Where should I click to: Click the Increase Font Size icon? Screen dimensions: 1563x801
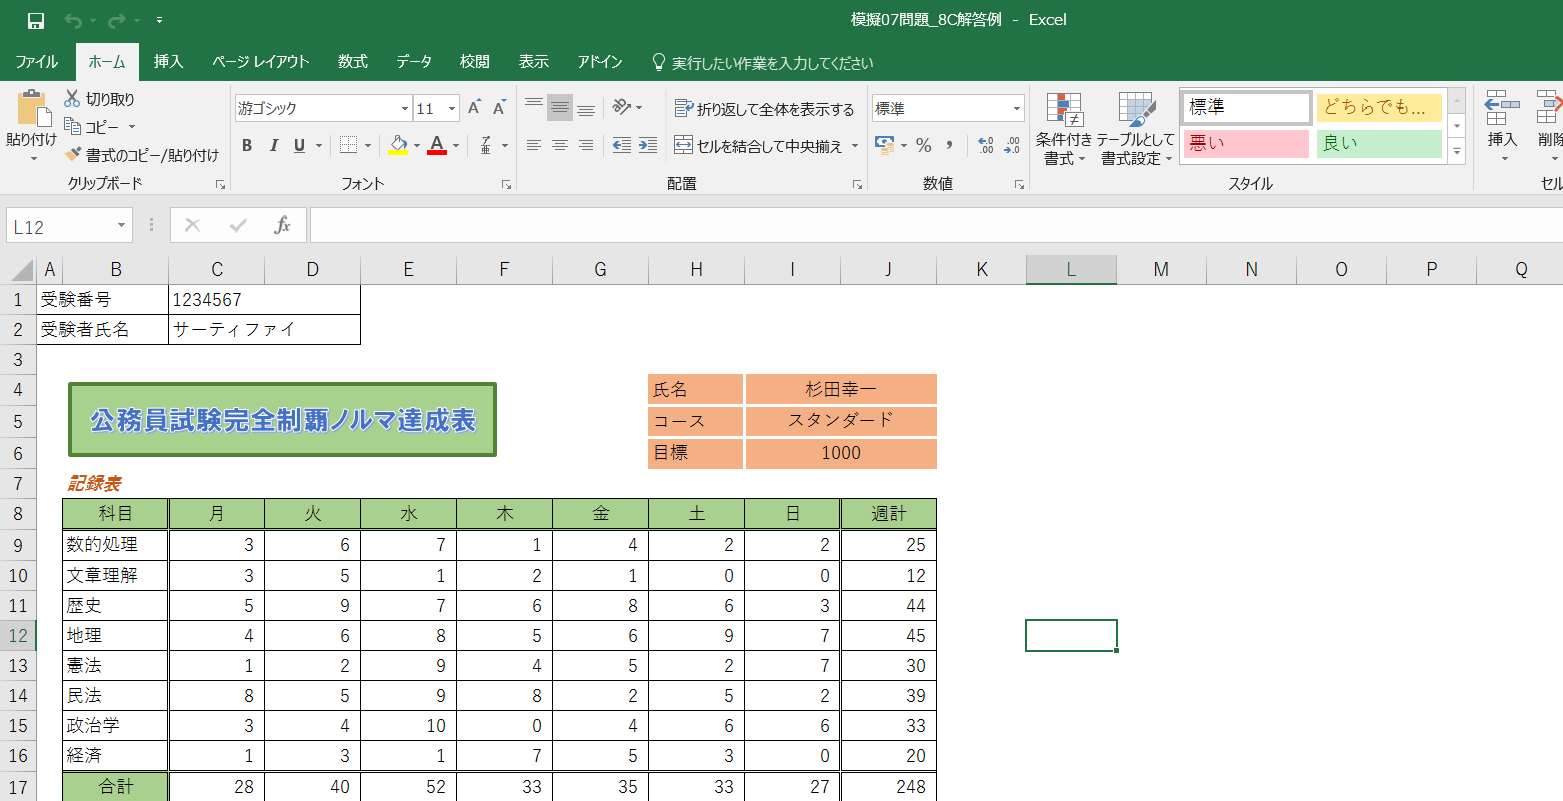(475, 108)
